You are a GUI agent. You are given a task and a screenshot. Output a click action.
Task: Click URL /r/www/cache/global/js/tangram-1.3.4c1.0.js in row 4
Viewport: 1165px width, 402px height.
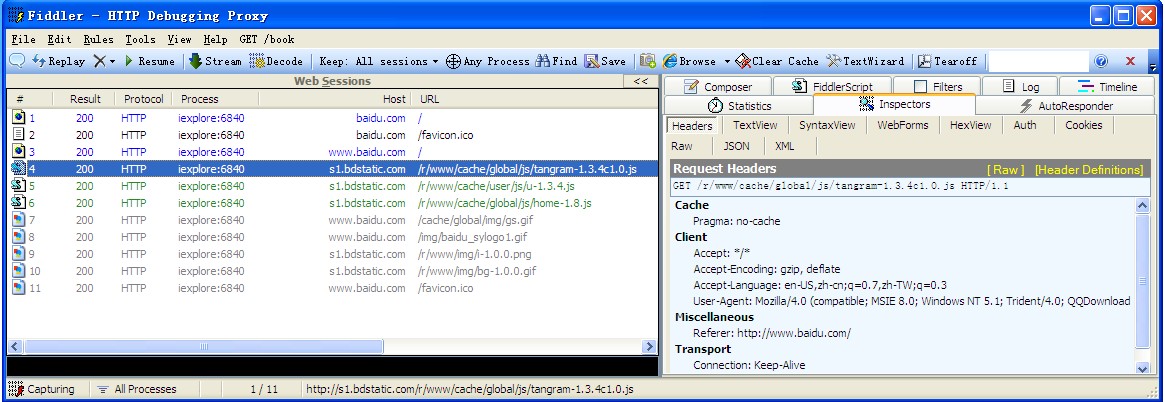(528, 169)
